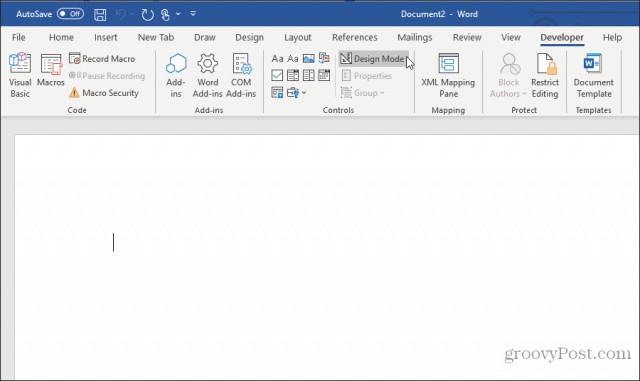Click the Save icon in title bar
The height and width of the screenshot is (381, 640).
click(100, 15)
